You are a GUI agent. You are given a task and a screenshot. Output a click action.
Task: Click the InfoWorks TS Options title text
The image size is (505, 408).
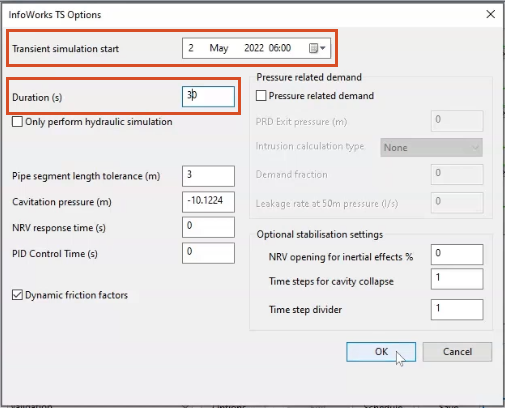point(55,15)
